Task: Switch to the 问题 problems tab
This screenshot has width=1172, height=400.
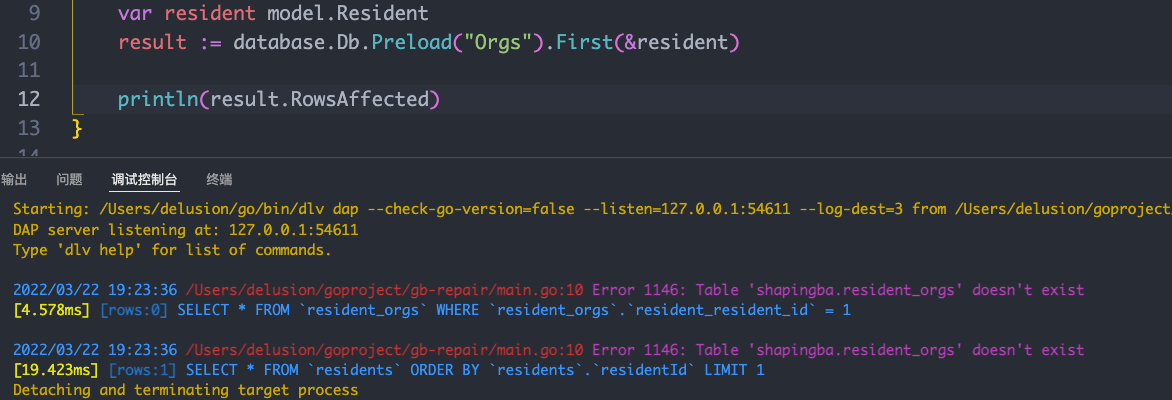Action: click(x=69, y=180)
